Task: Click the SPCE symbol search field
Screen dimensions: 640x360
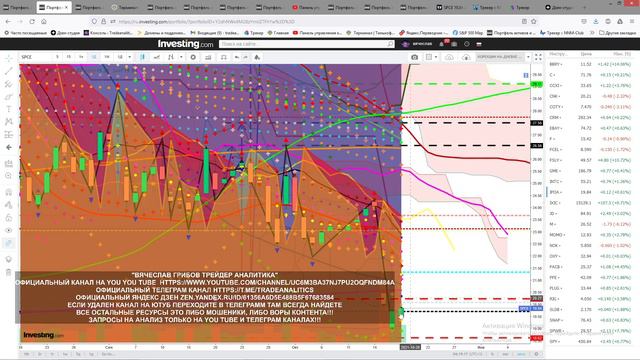Action: tap(35, 57)
